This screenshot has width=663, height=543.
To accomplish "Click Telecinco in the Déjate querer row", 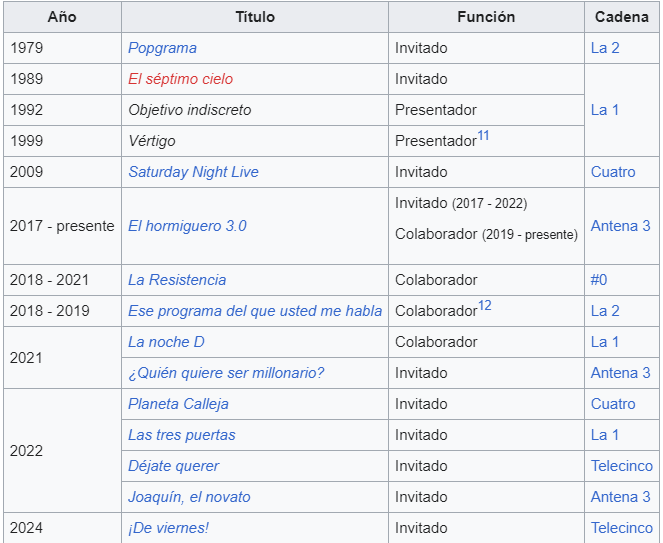I will point(622,466).
